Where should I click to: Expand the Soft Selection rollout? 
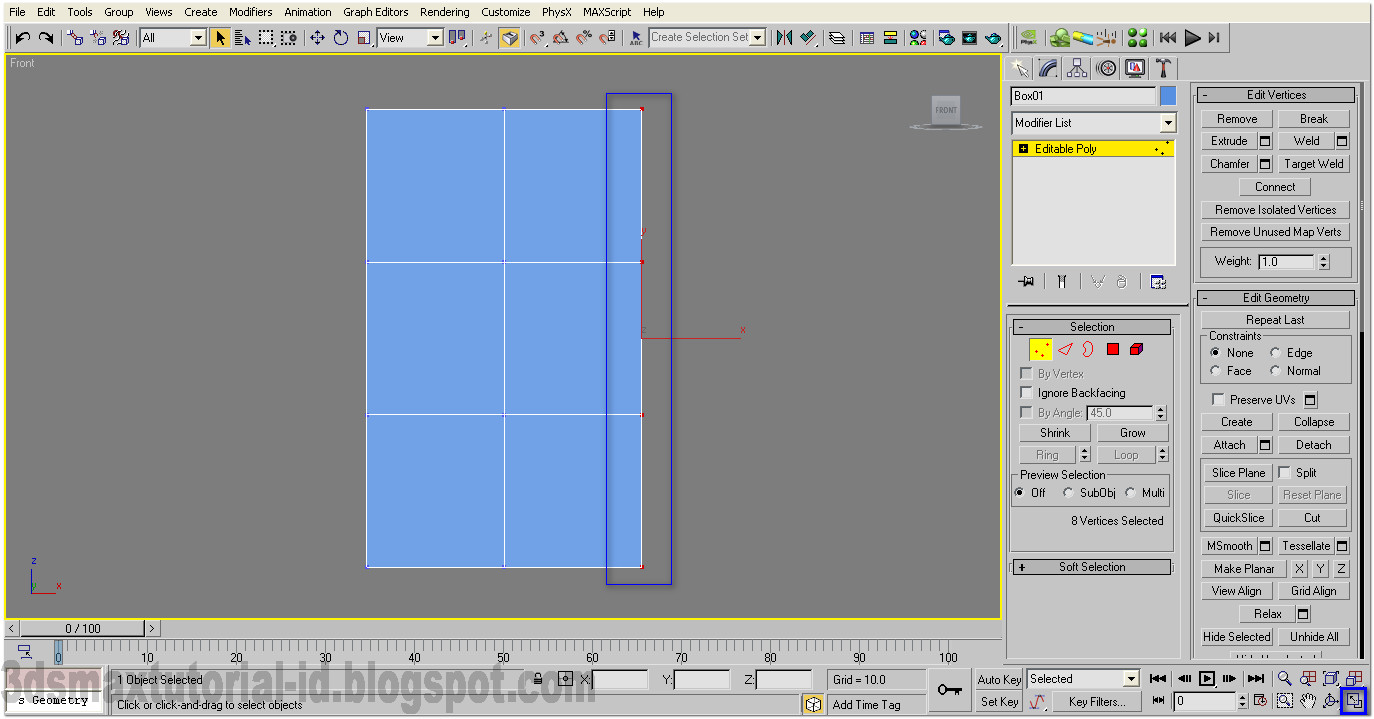pos(1091,566)
